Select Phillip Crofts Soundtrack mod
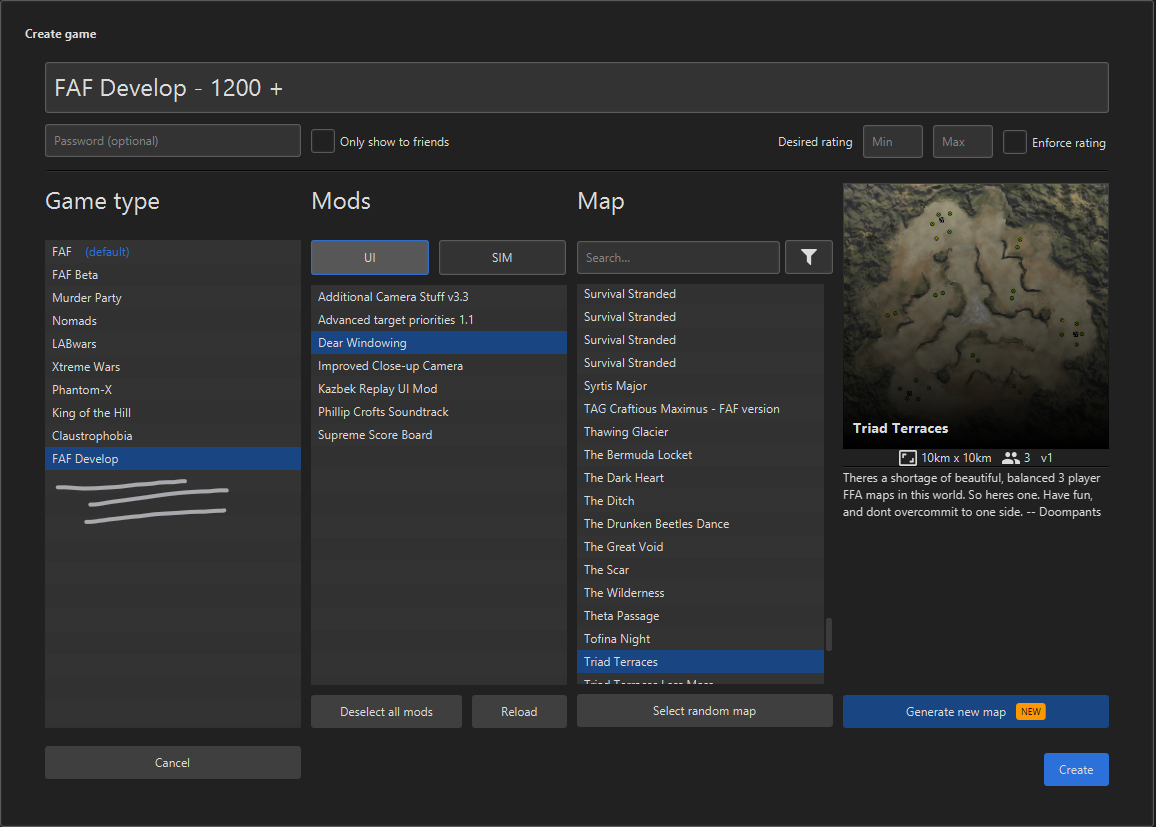Image resolution: width=1156 pixels, height=827 pixels. point(439,411)
